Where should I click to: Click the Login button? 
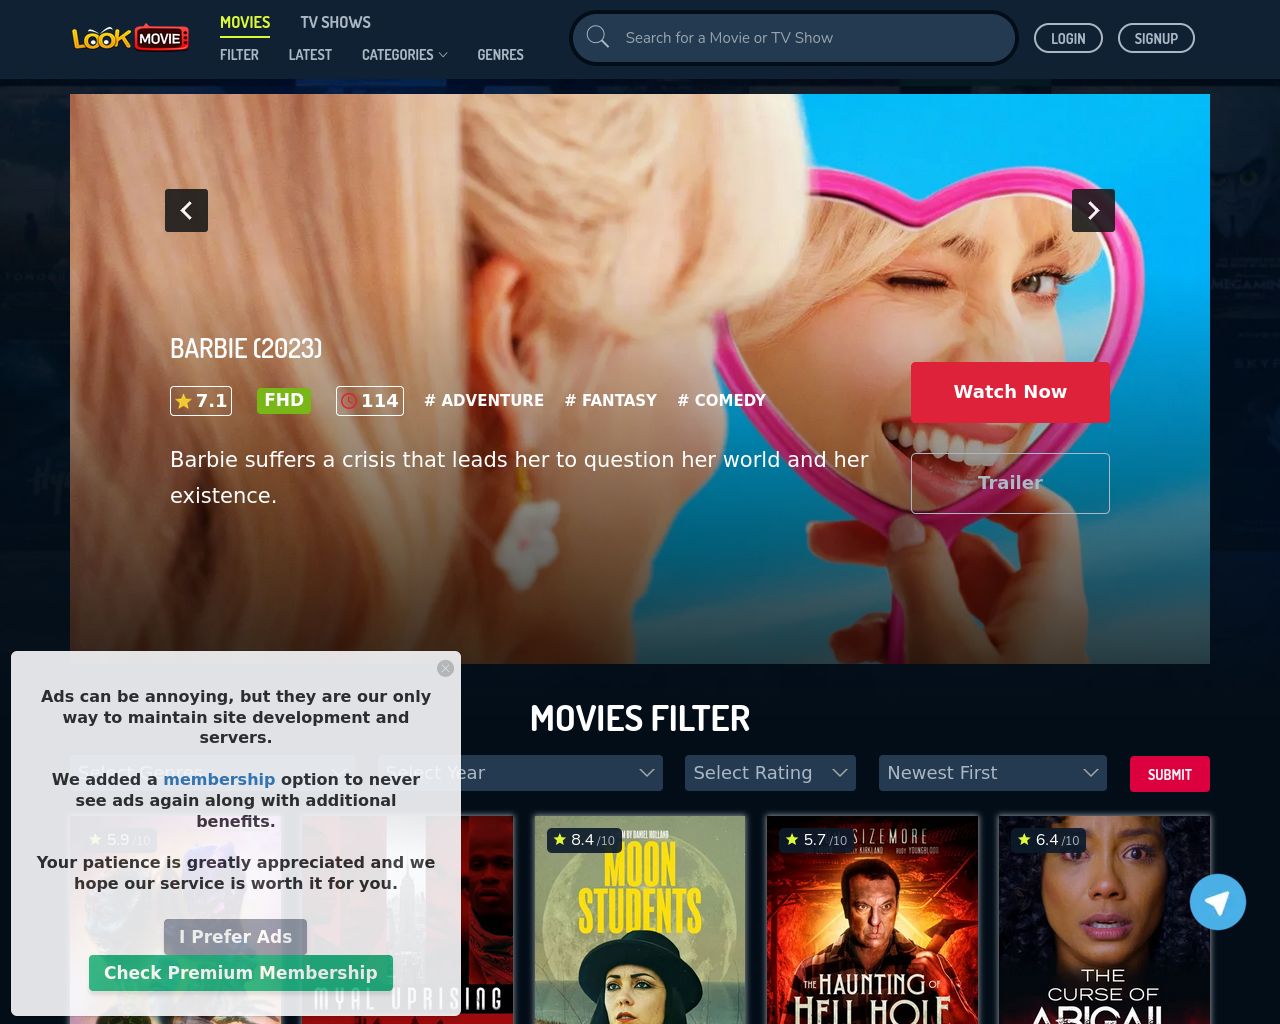(1068, 38)
